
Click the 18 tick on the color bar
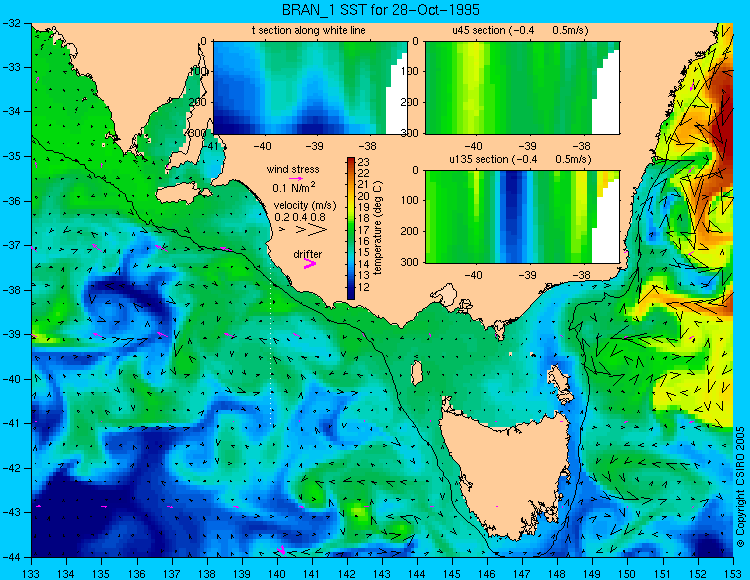pyautogui.click(x=364, y=219)
